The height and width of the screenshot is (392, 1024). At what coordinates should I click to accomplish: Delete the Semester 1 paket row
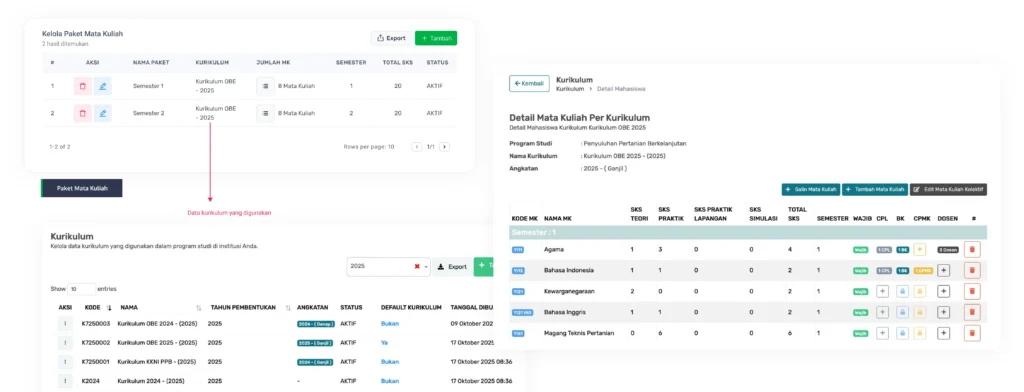coord(82,86)
